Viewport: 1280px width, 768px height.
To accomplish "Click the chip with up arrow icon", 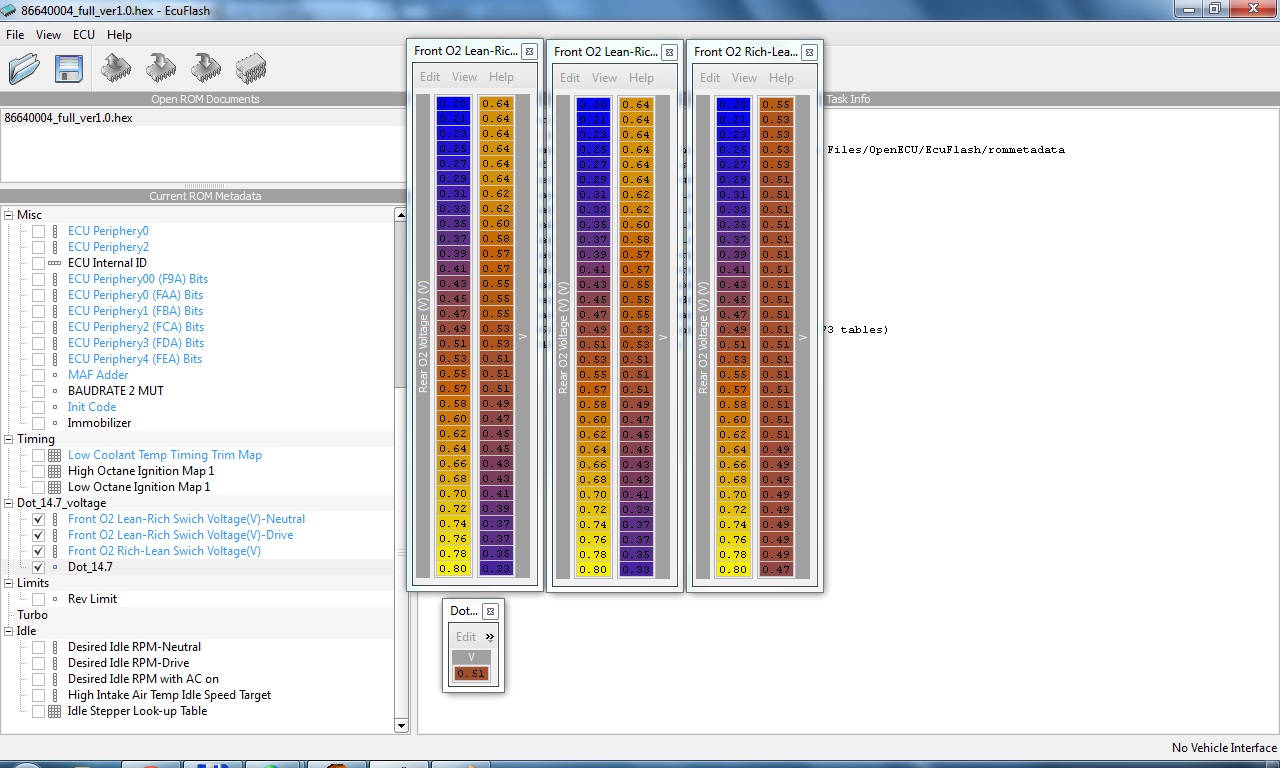I will point(116,68).
